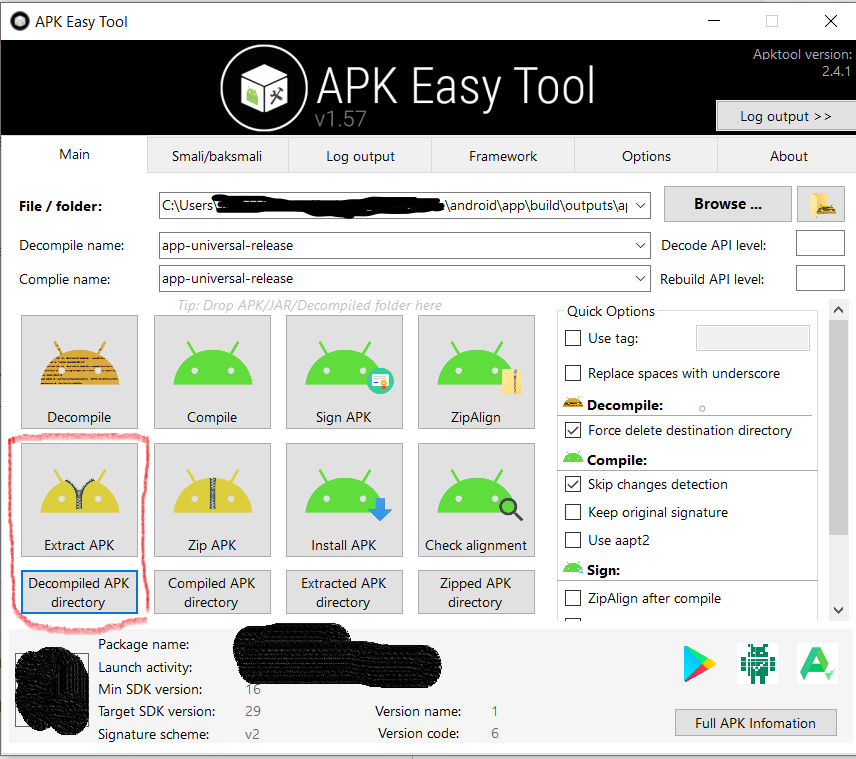Select the Main tab
This screenshot has width=856, height=759.
click(74, 155)
